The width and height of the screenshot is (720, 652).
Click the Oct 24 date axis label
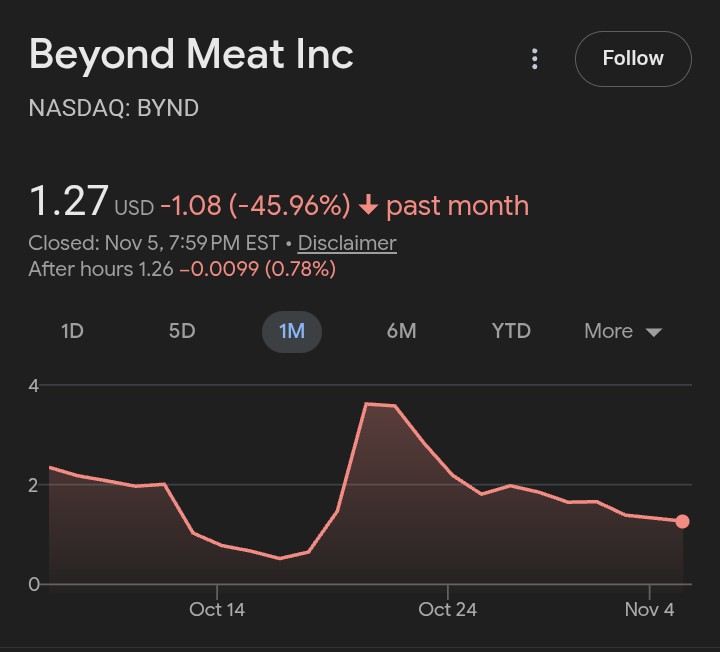pyautogui.click(x=448, y=609)
